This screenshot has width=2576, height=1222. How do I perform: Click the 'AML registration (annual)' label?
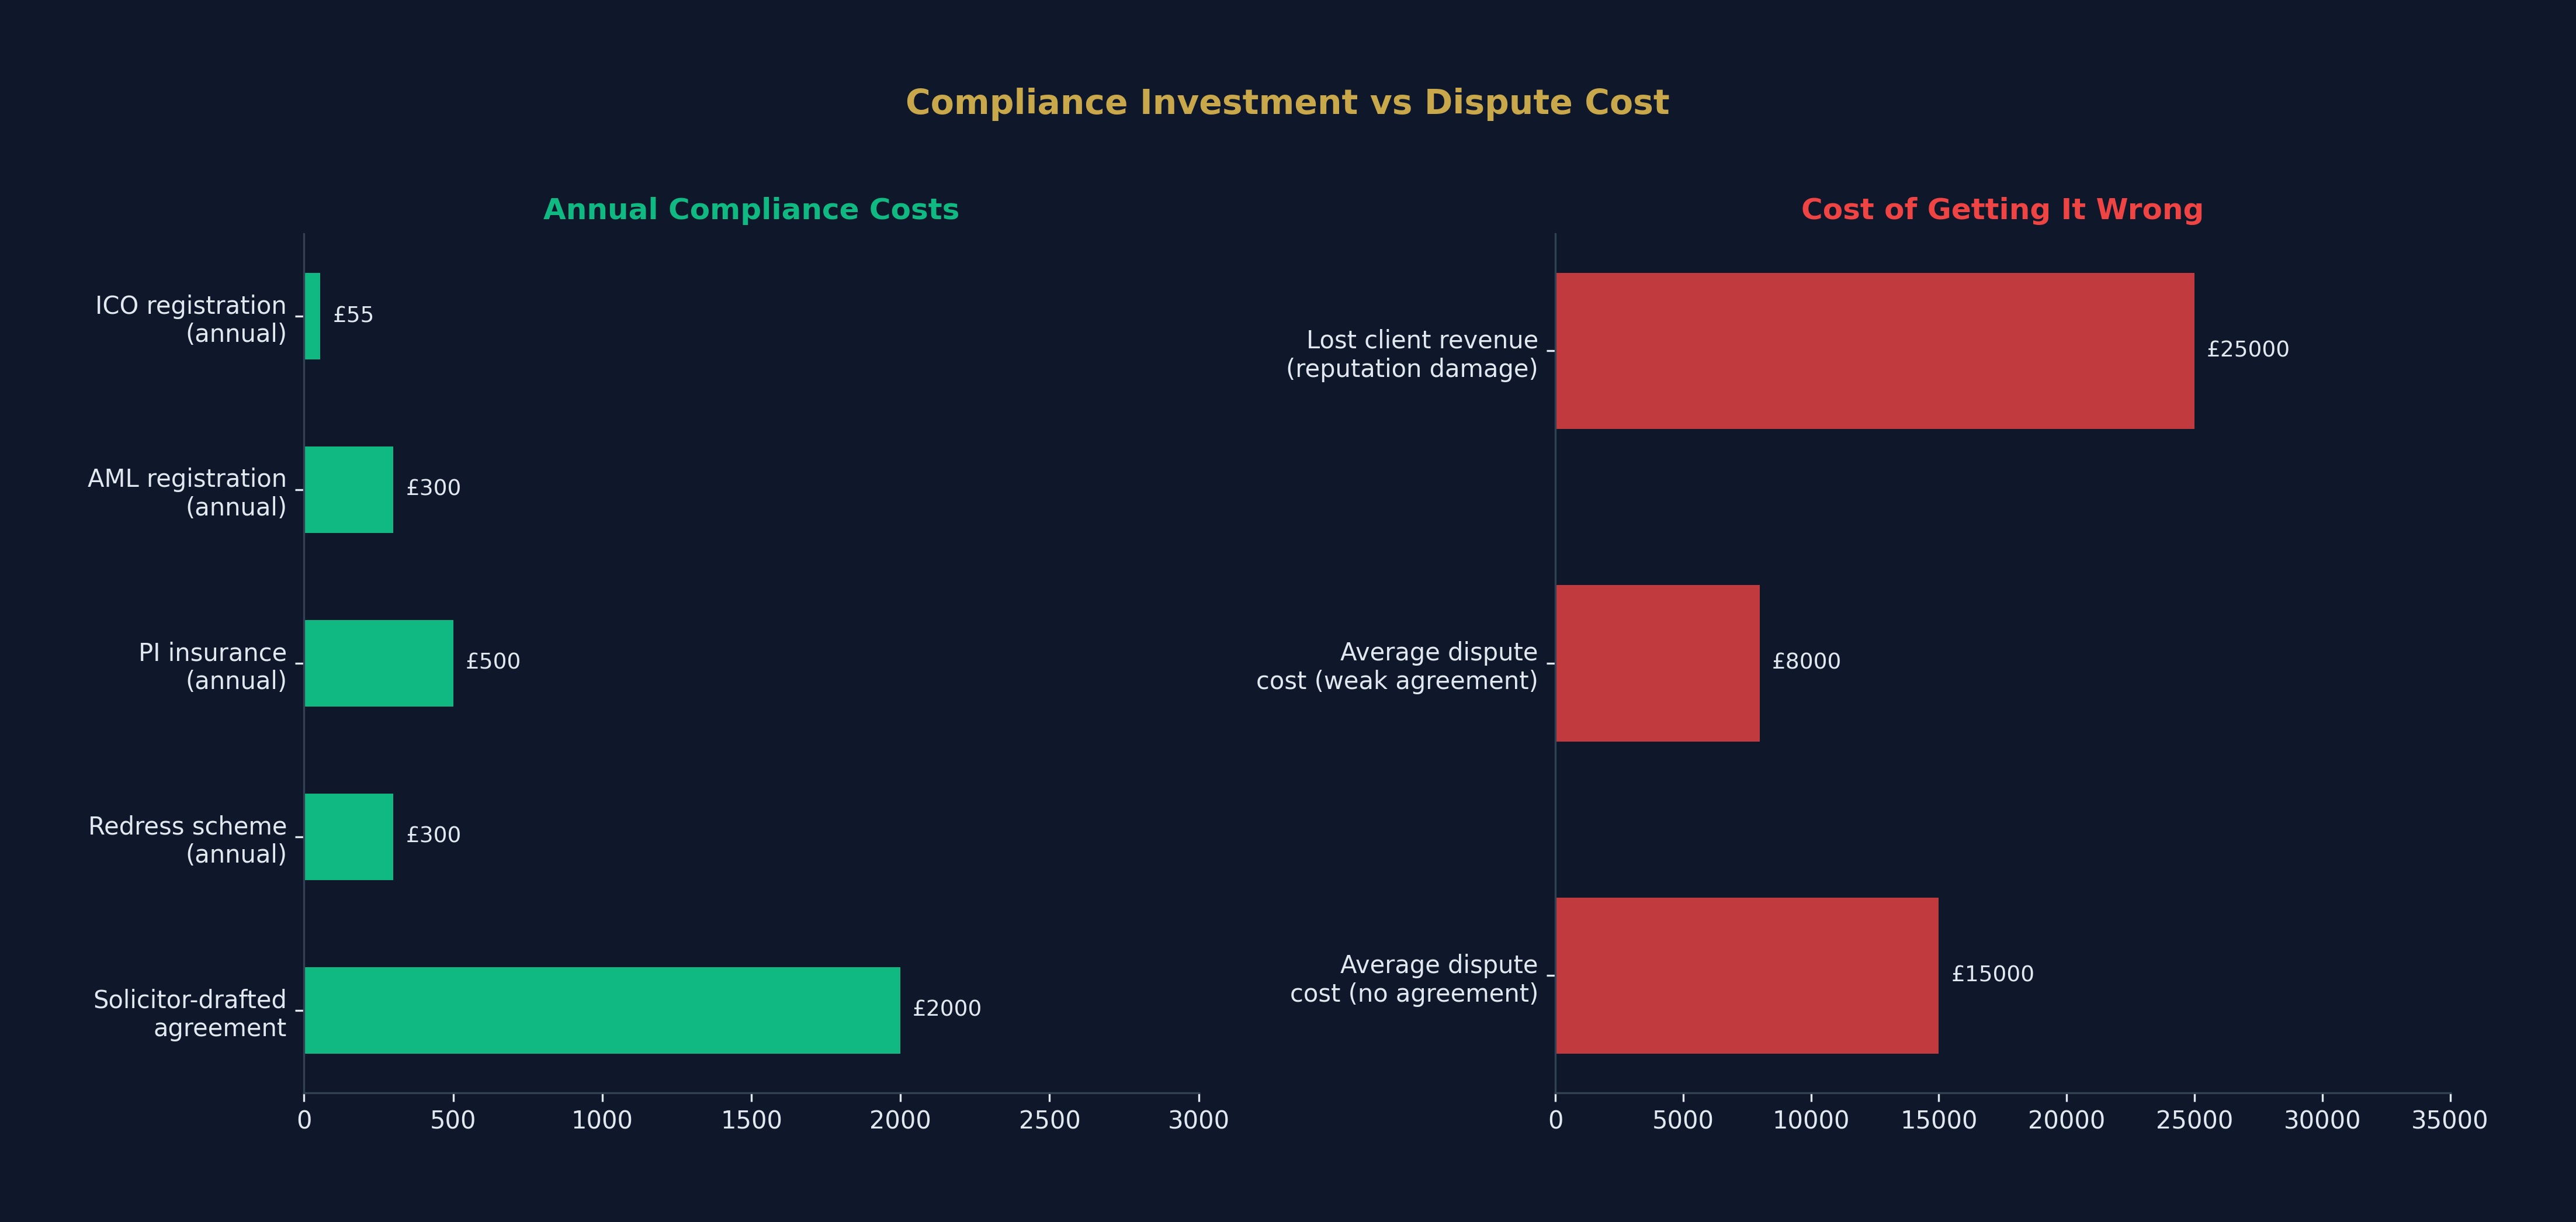click(187, 492)
